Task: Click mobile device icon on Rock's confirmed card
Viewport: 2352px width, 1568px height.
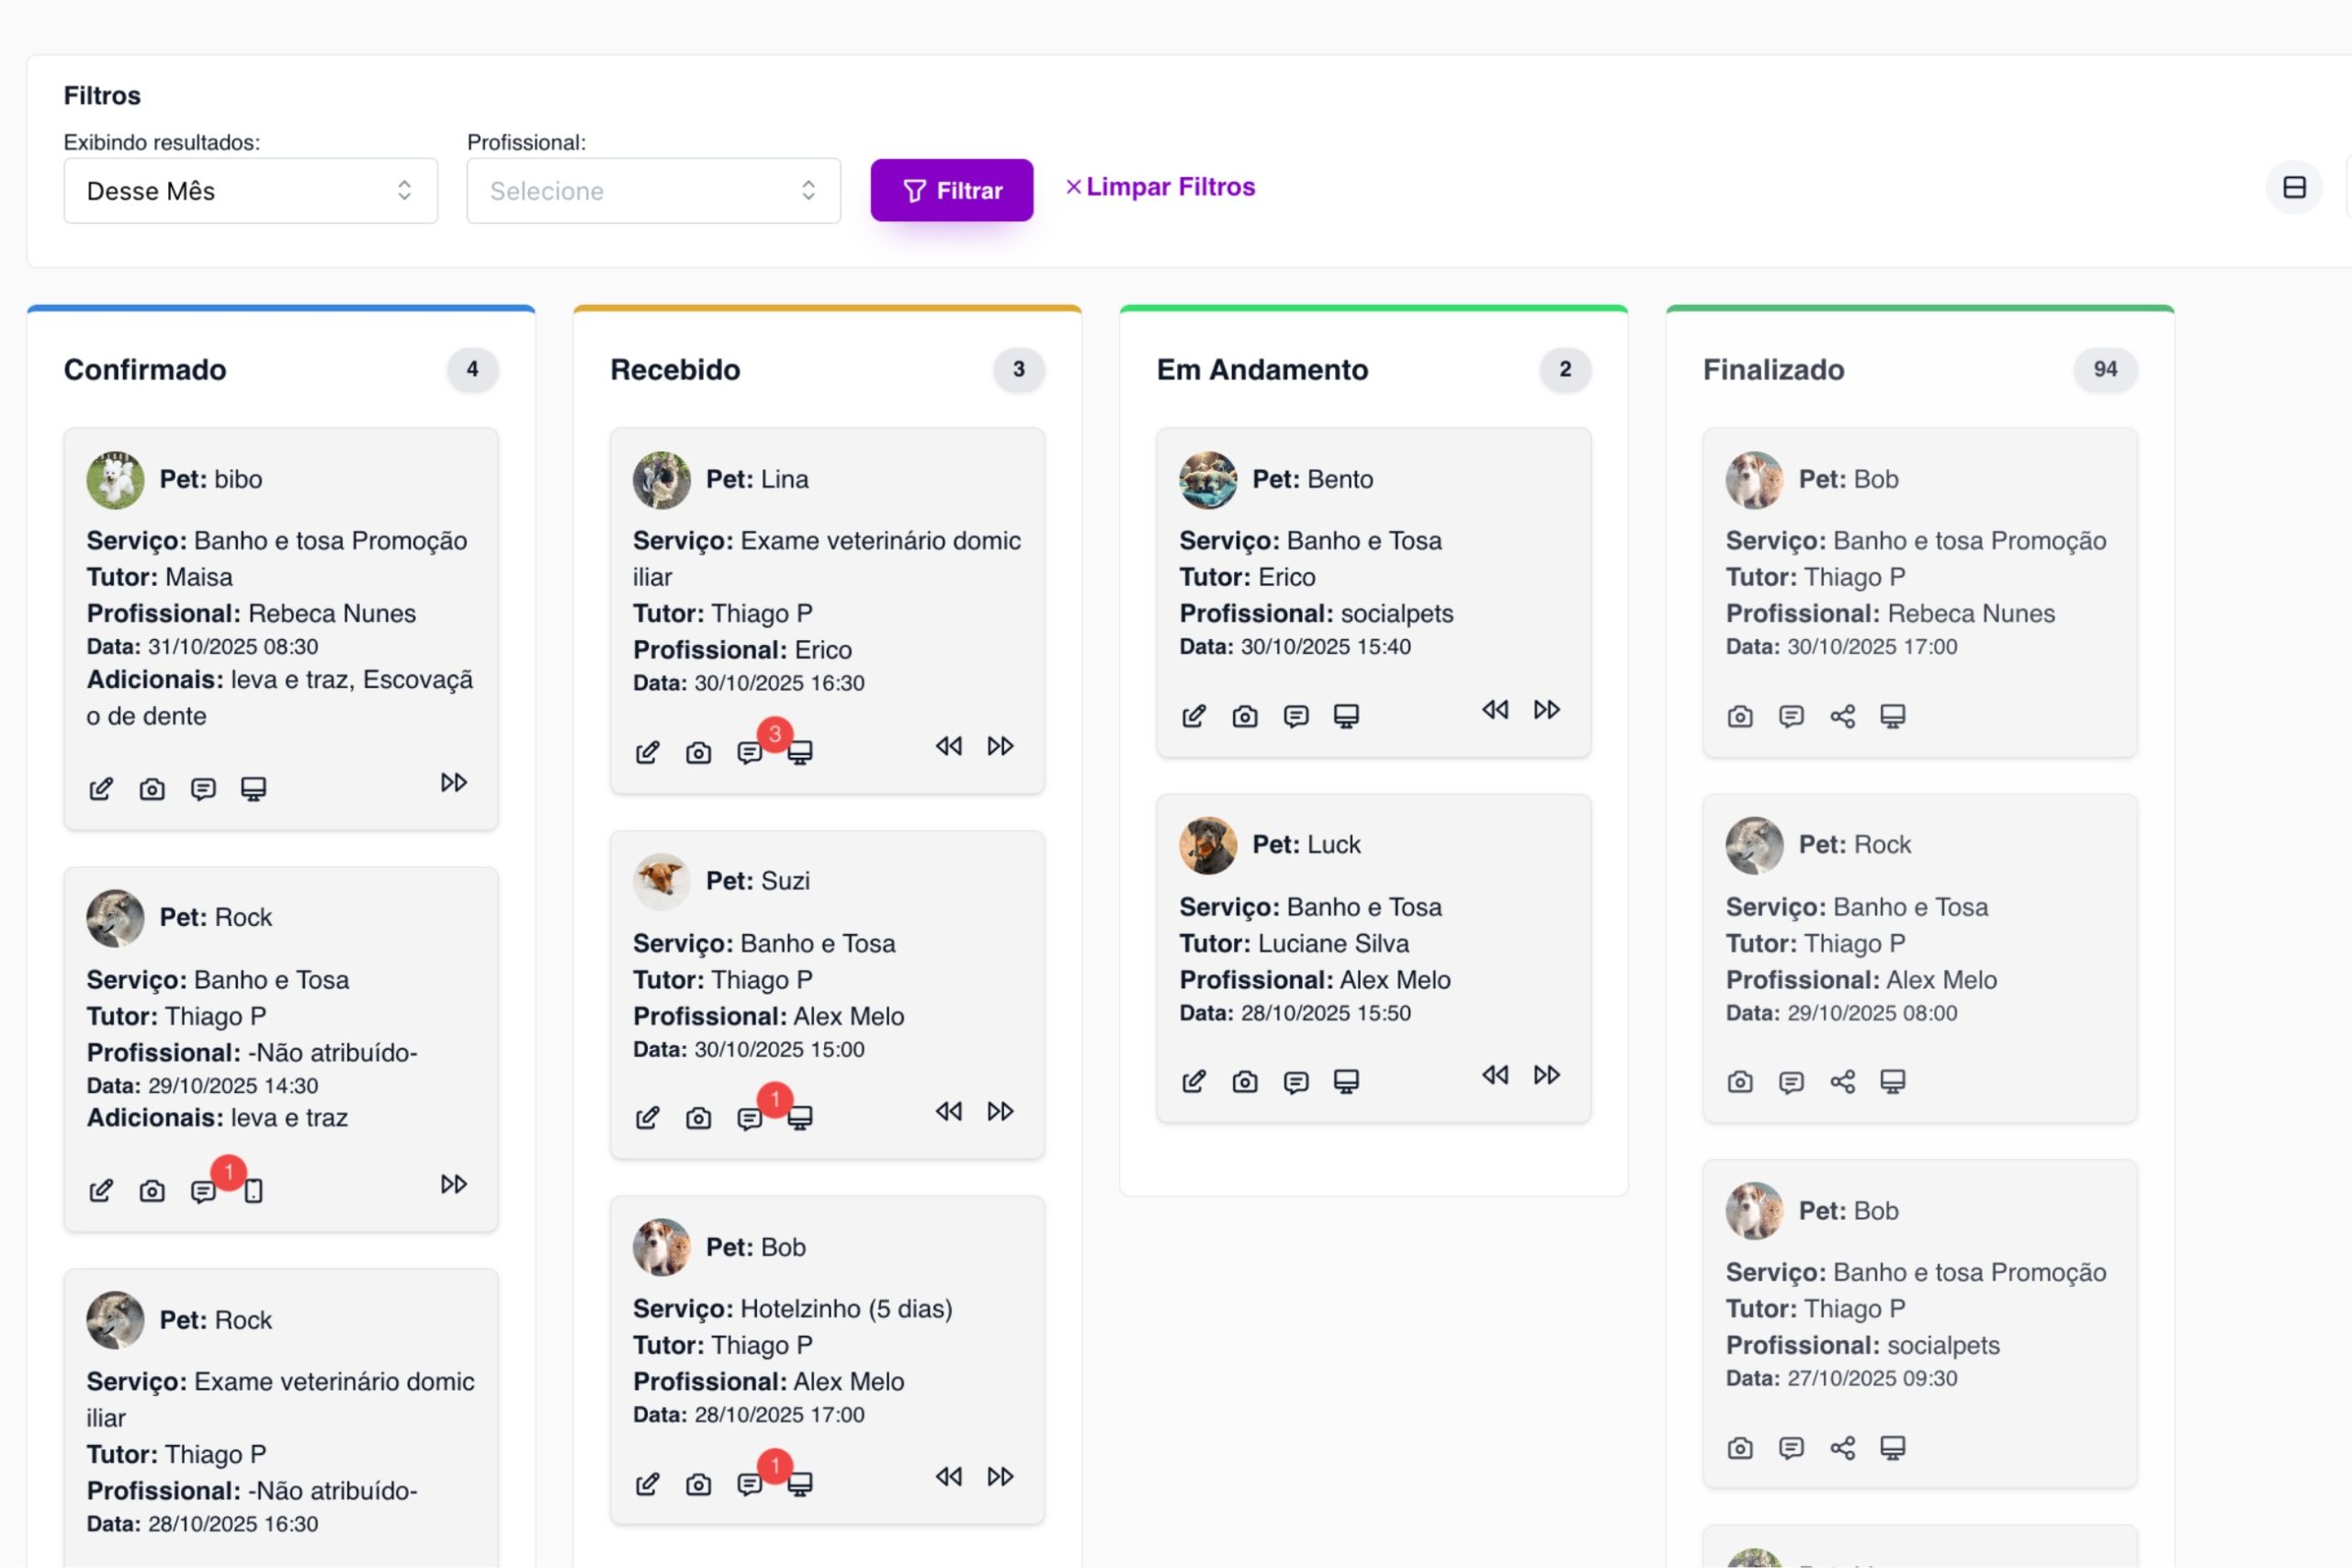Action: (x=254, y=1191)
